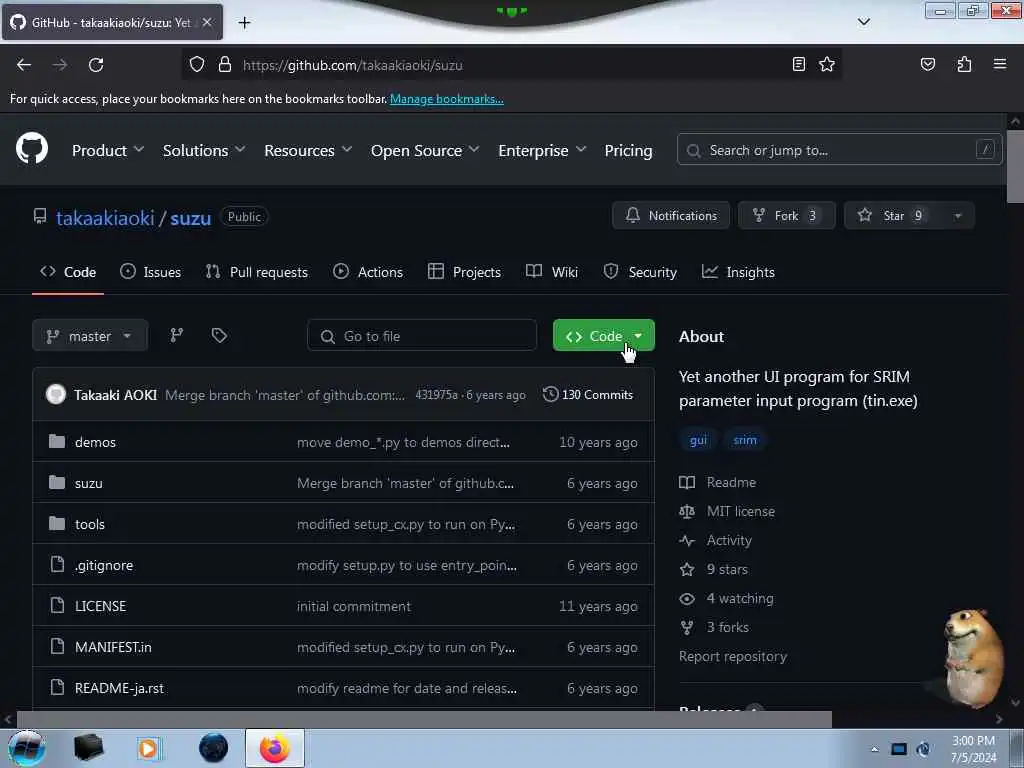Open the Pocket save icon
This screenshot has width=1024, height=768.
point(927,64)
